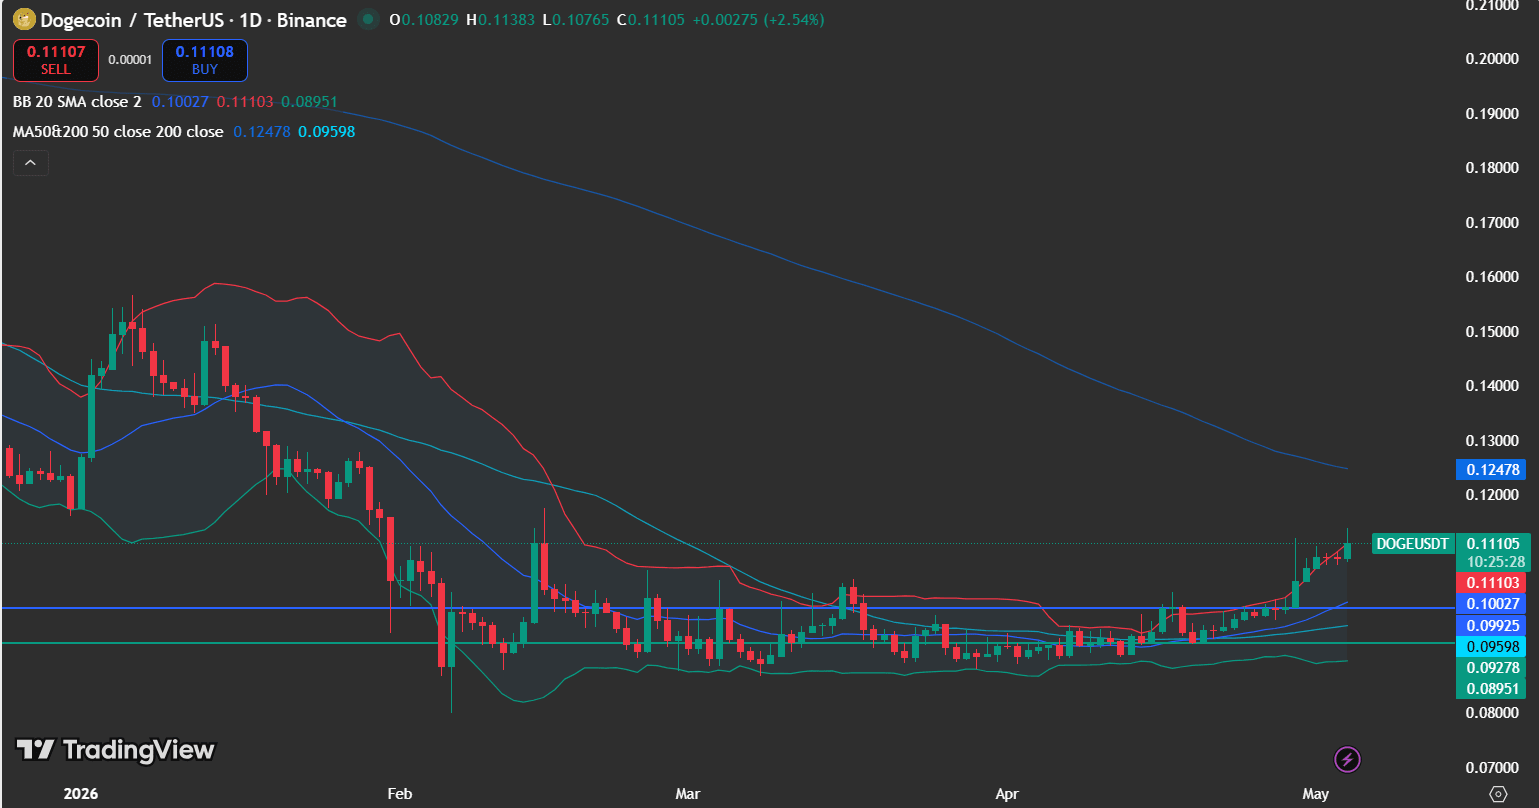This screenshot has width=1539, height=808.
Task: Click the 0.09925 horizontal line price label
Action: pos(1493,625)
